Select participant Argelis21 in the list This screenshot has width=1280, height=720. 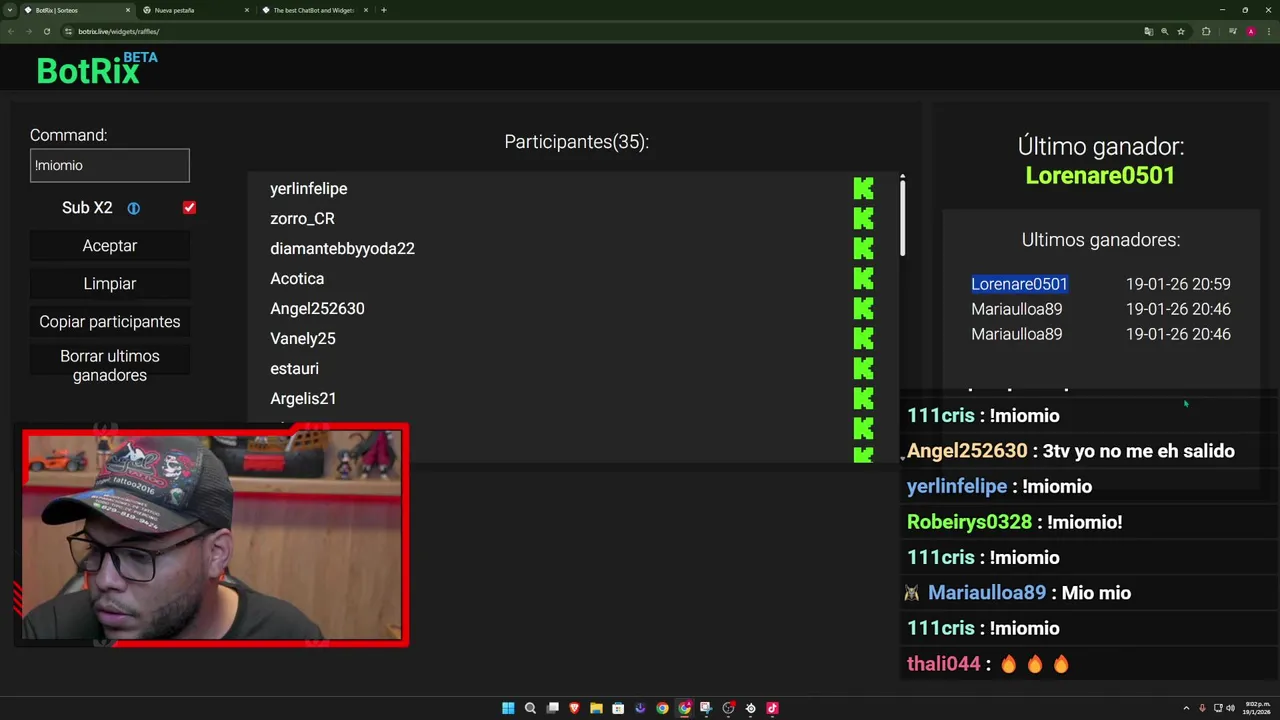tap(303, 398)
